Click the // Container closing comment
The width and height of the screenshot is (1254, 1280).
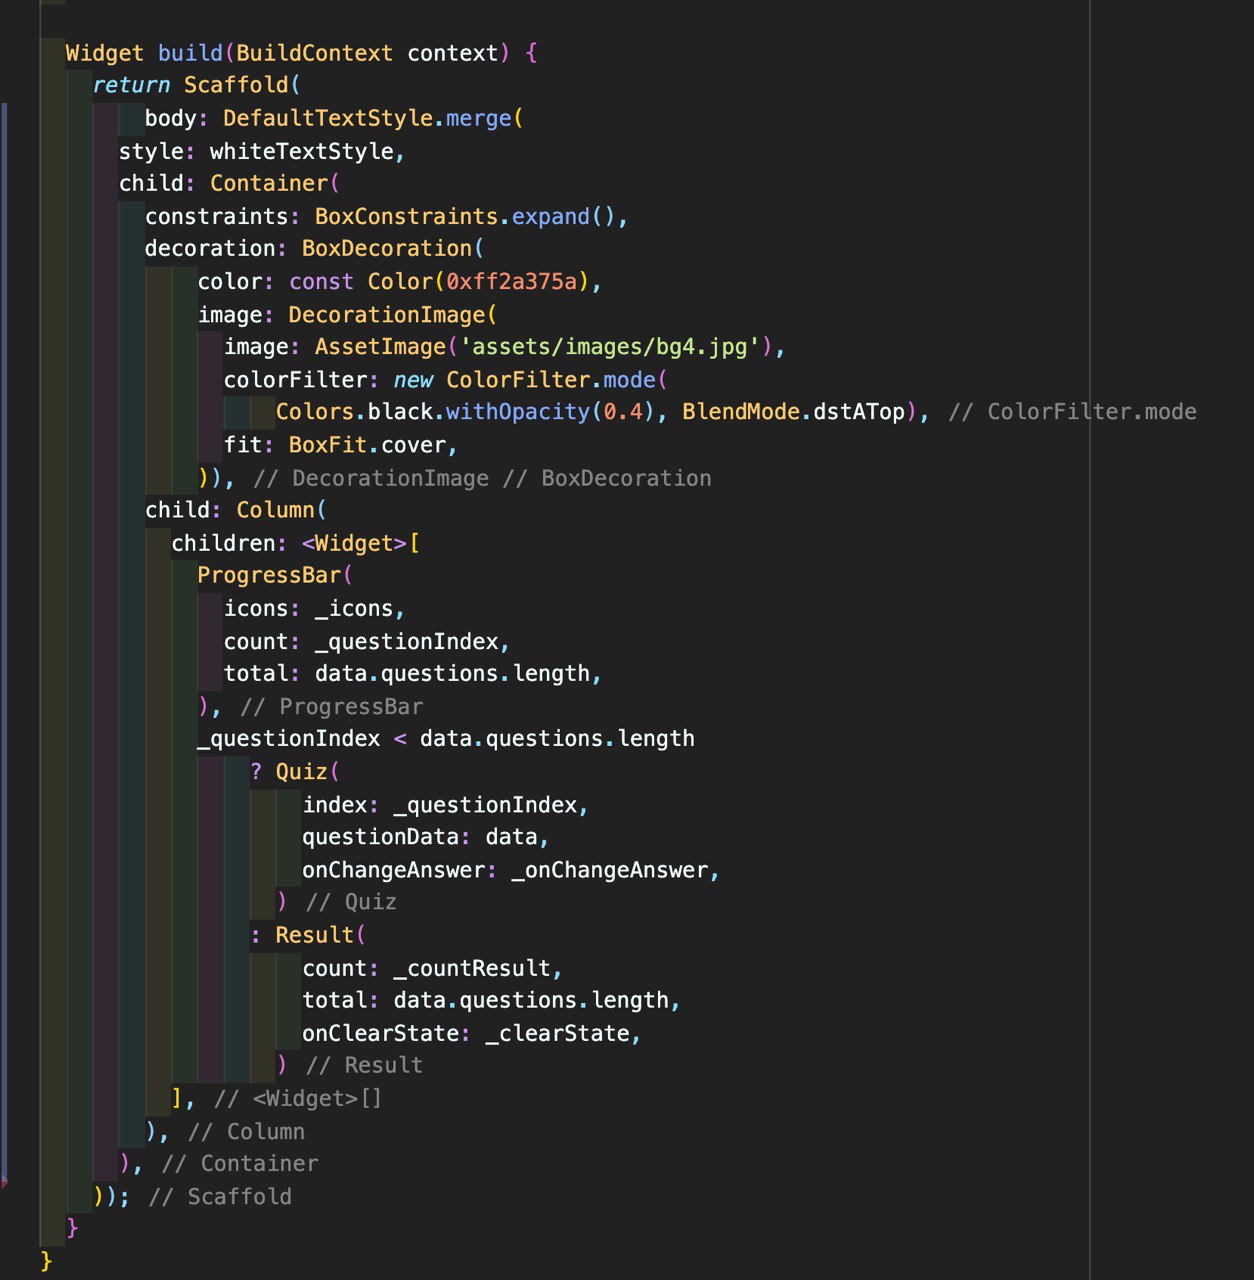240,1163
